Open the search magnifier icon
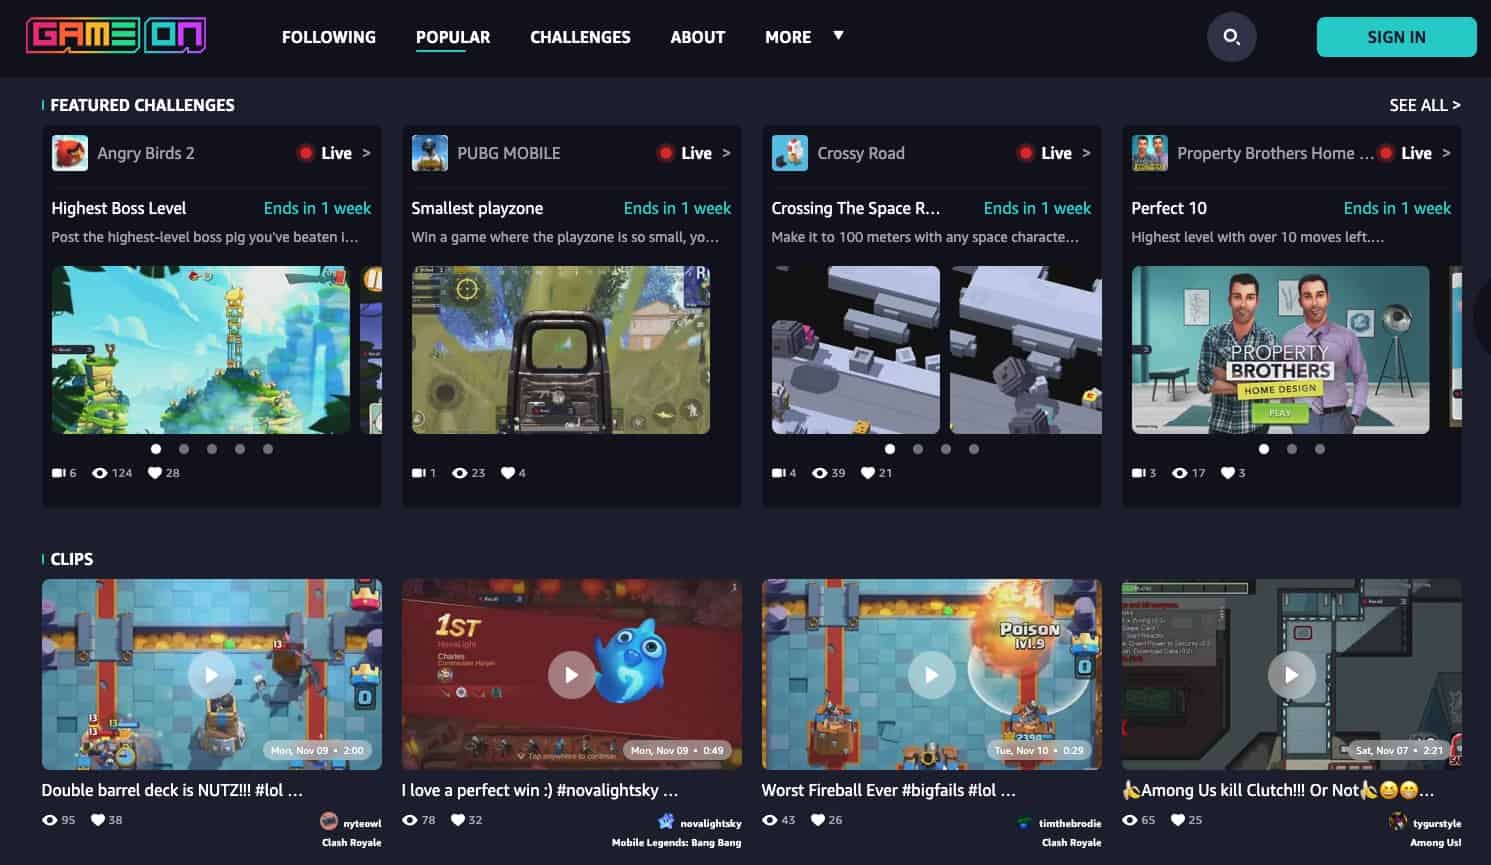The height and width of the screenshot is (865, 1491). [x=1231, y=37]
